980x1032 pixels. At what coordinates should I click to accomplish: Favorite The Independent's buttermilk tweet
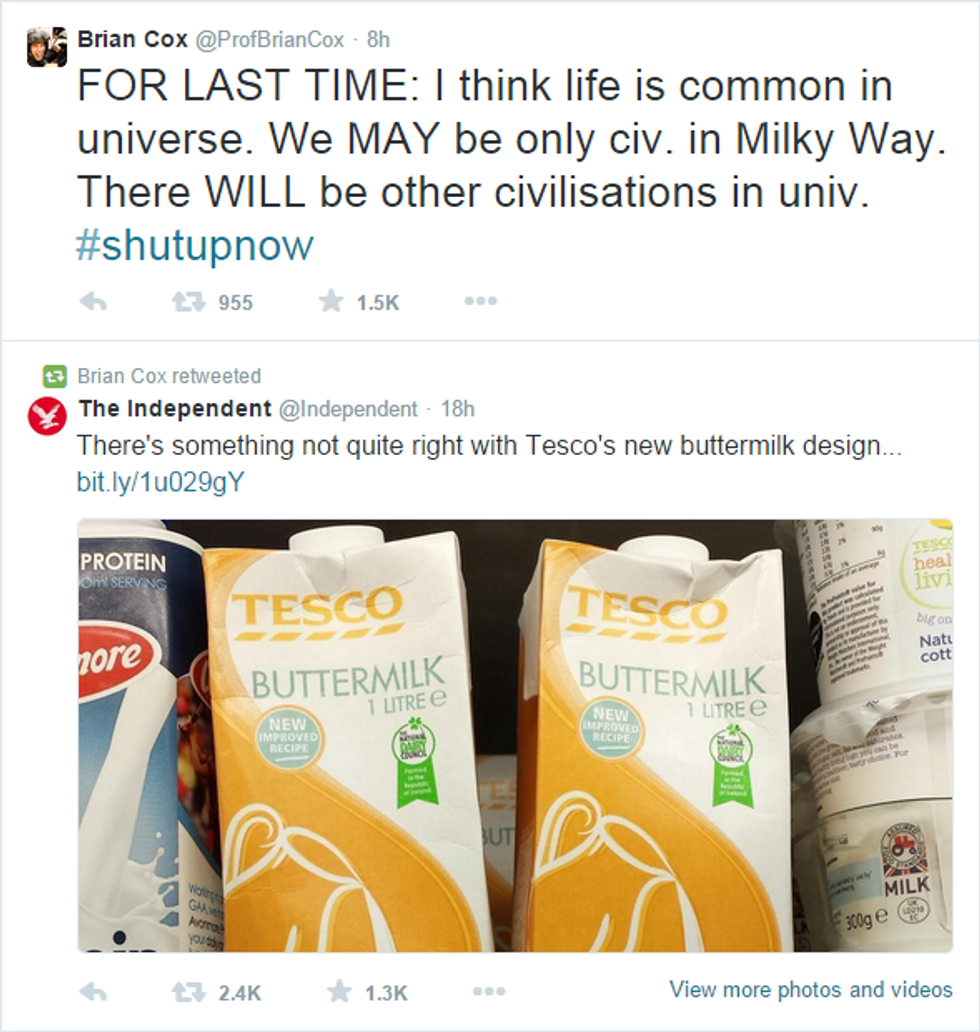(340, 991)
